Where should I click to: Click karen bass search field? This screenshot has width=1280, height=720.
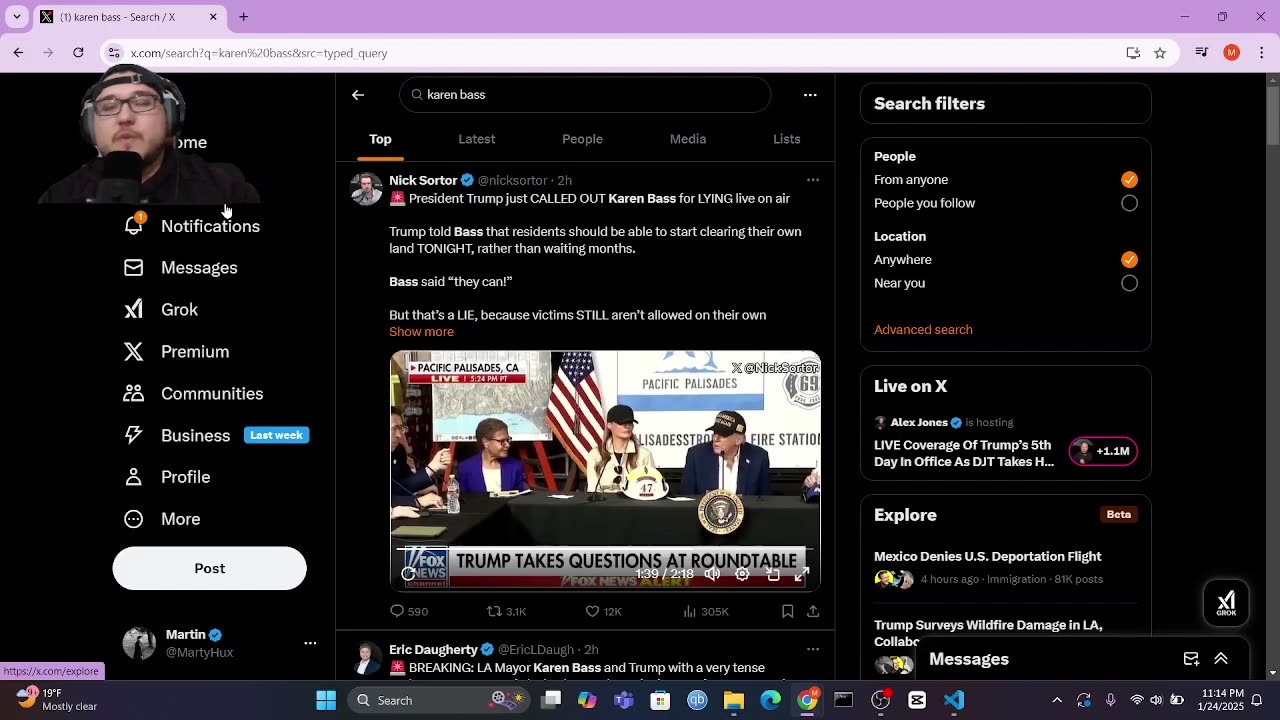[x=585, y=95]
